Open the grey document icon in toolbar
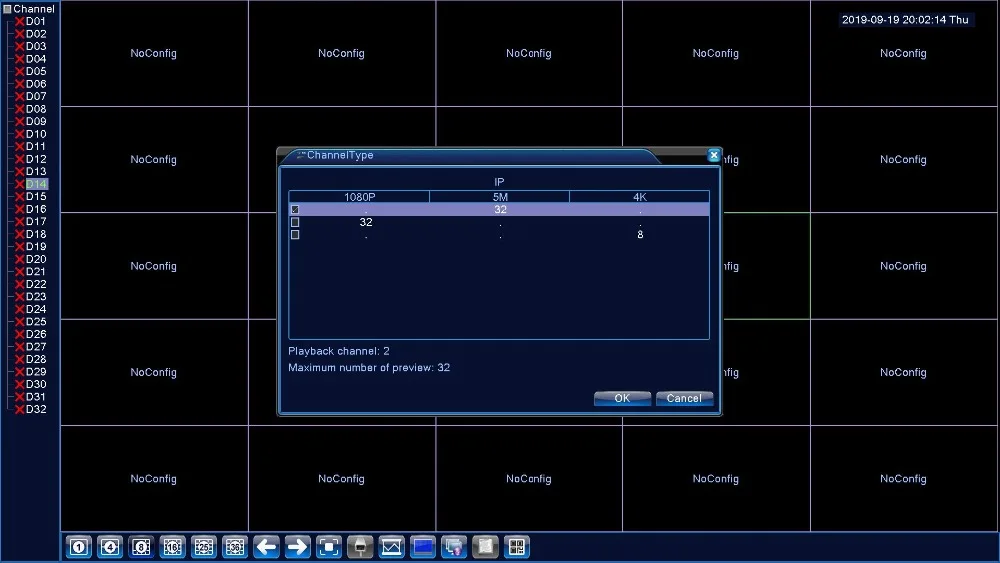Image resolution: width=1000 pixels, height=563 pixels. point(485,547)
